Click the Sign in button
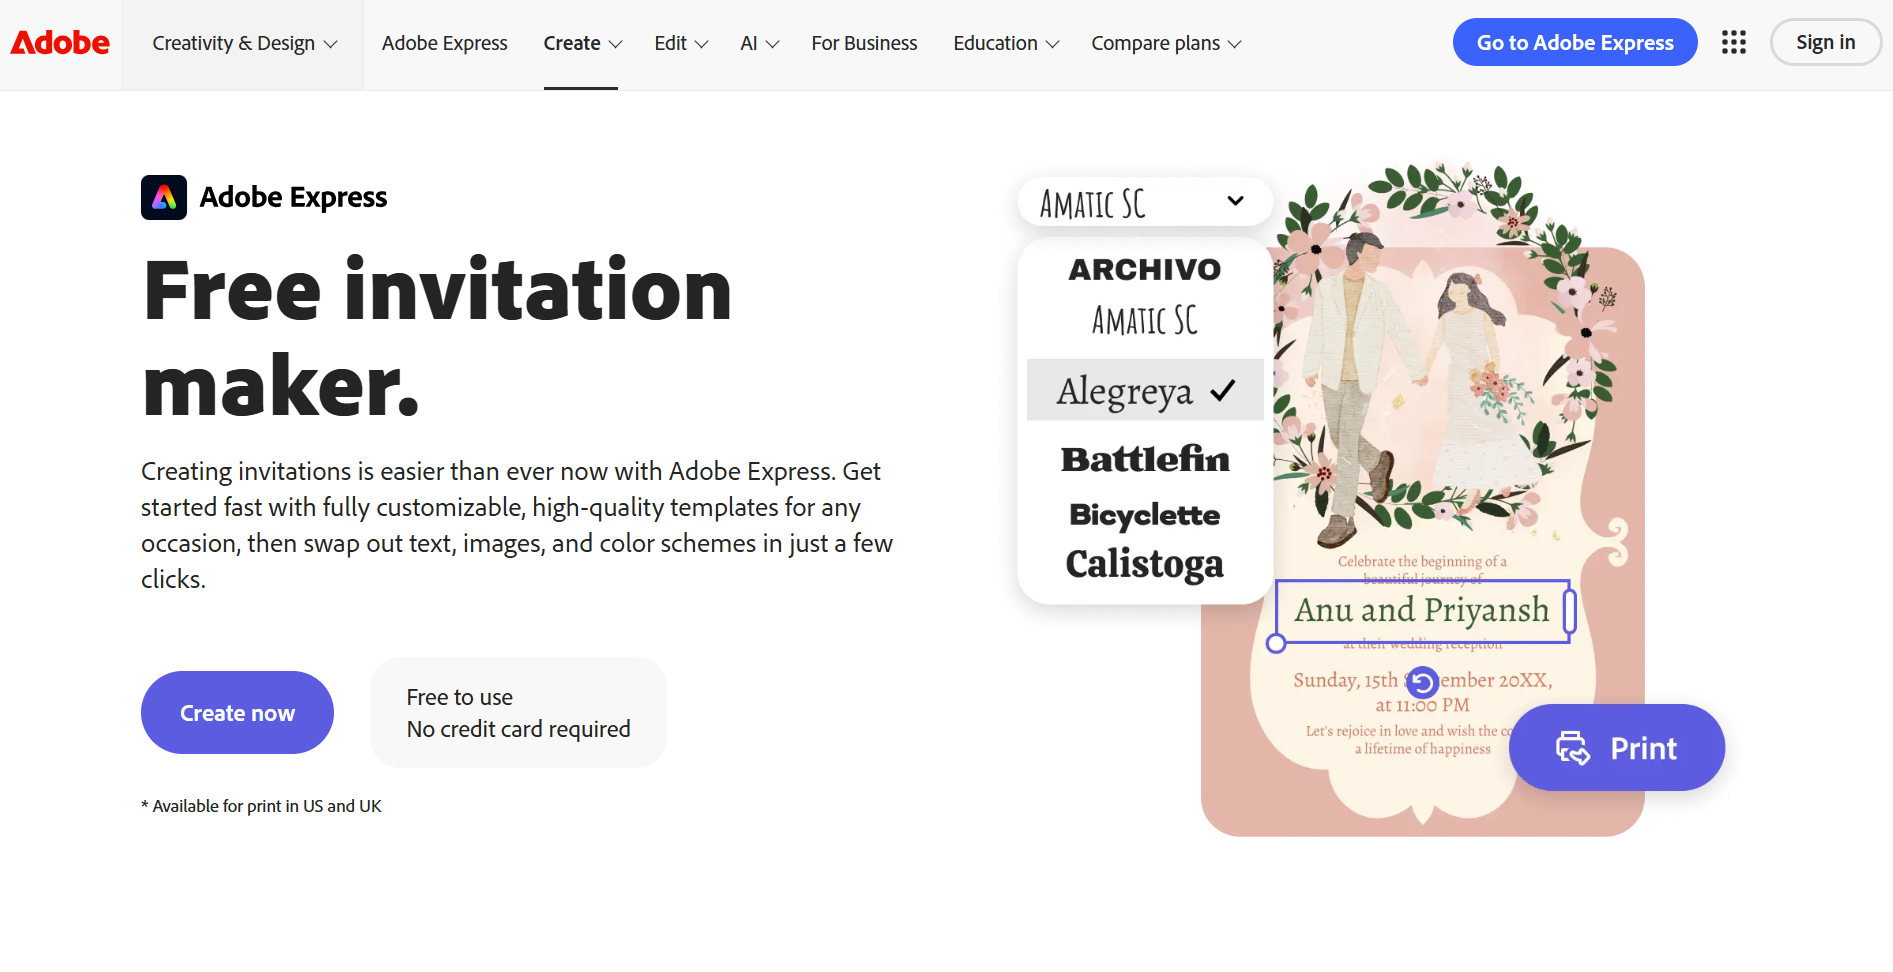 click(1825, 42)
